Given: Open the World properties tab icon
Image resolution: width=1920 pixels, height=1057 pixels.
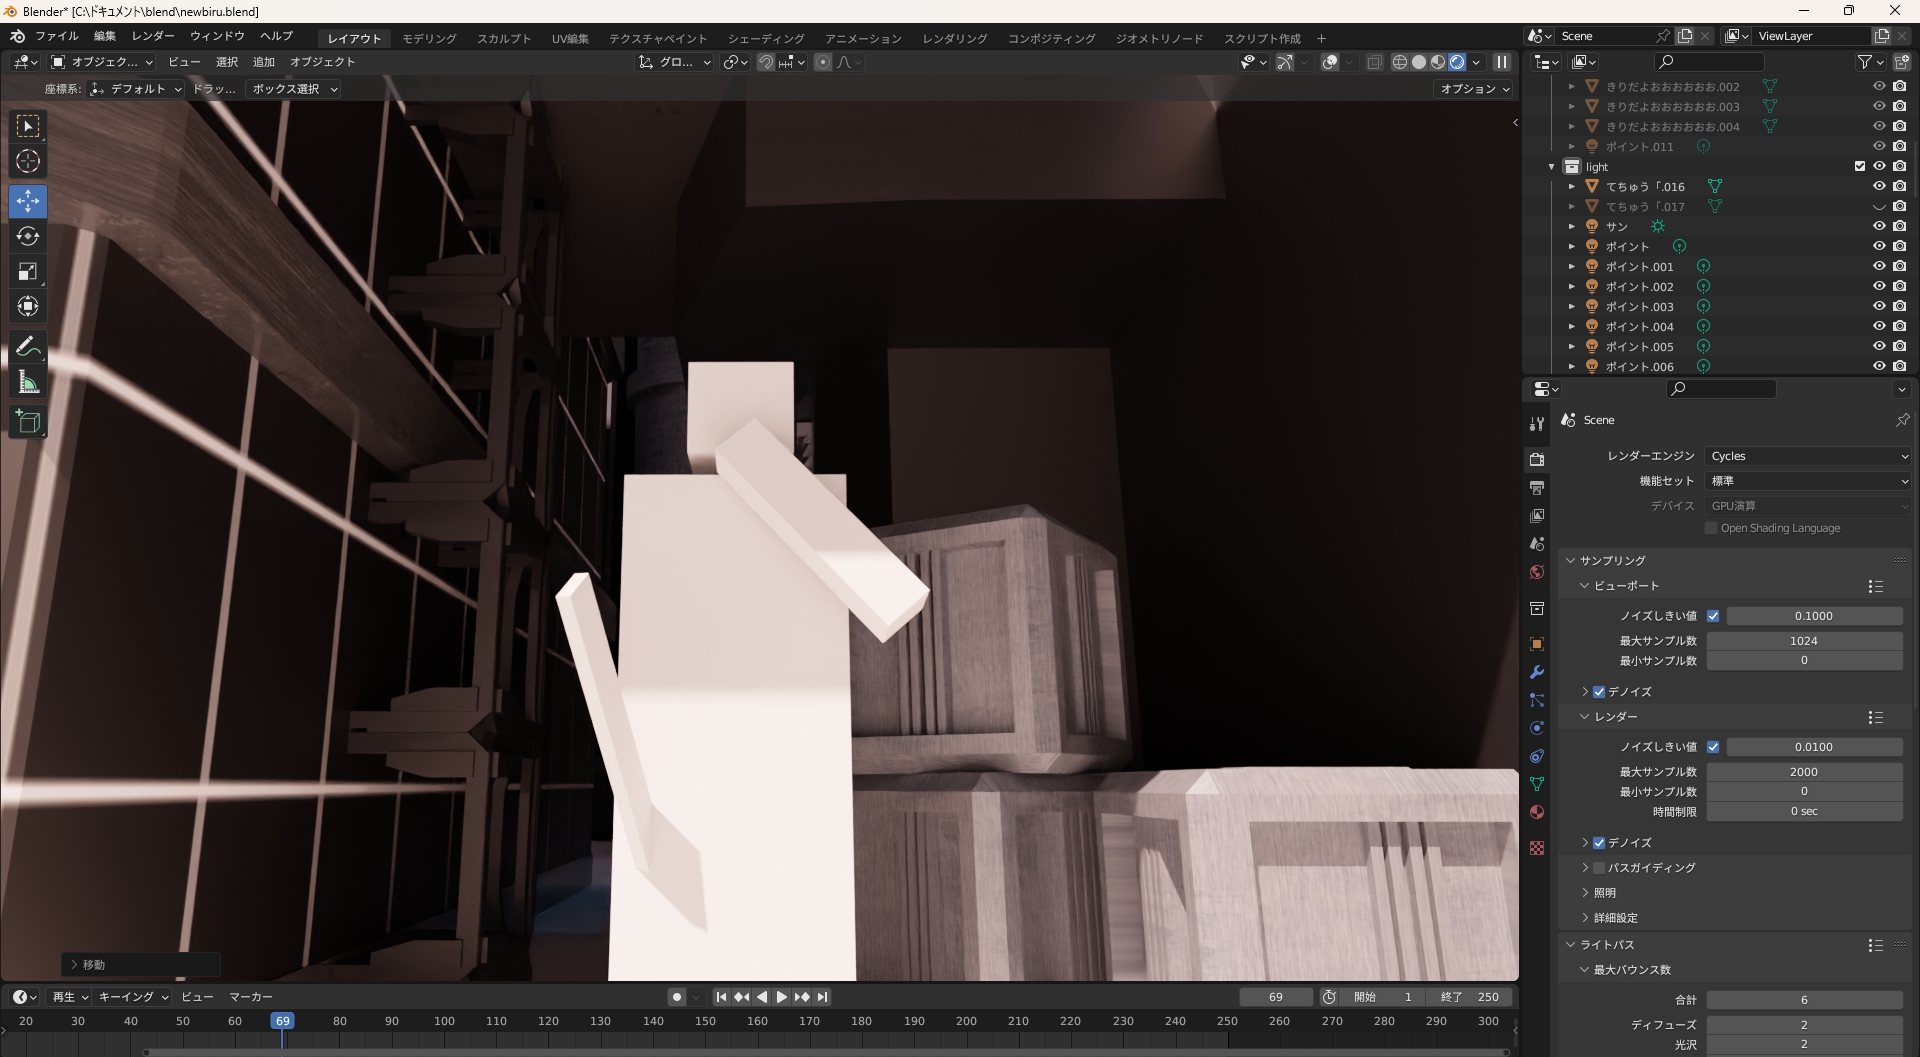Looking at the screenshot, I should 1537,572.
